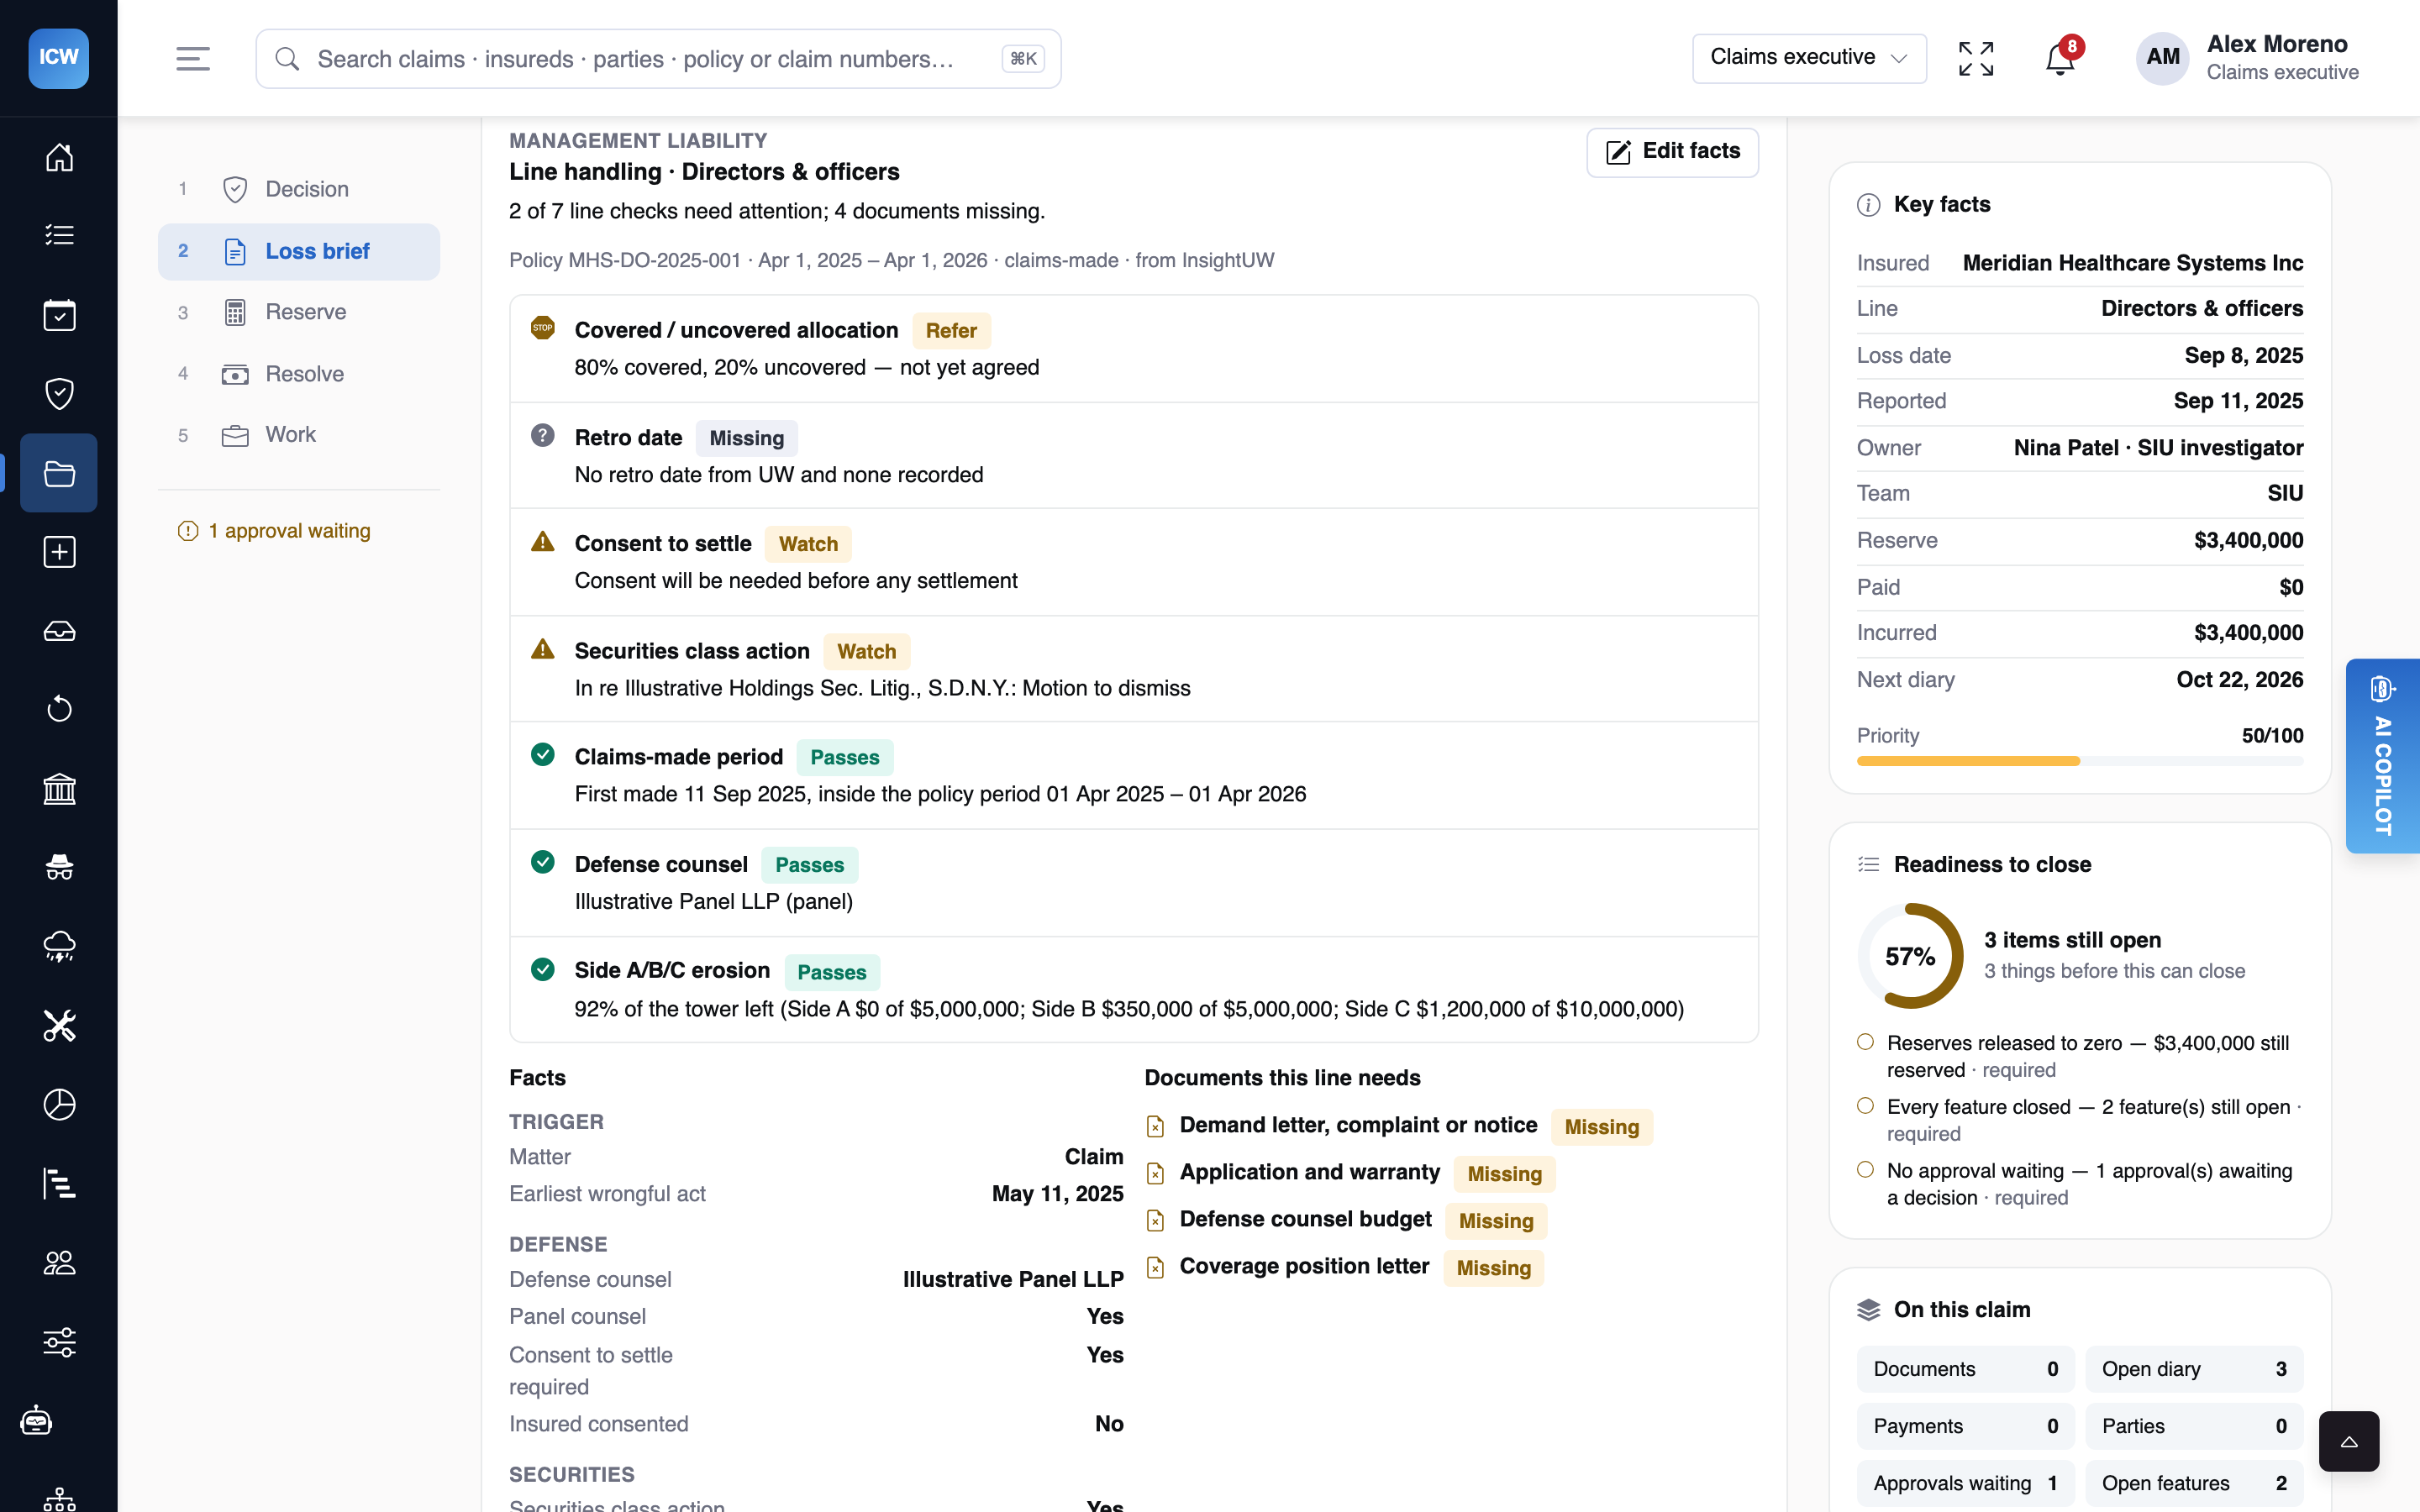
Task: Click the scroll-to-top arrow button
Action: [x=2349, y=1441]
